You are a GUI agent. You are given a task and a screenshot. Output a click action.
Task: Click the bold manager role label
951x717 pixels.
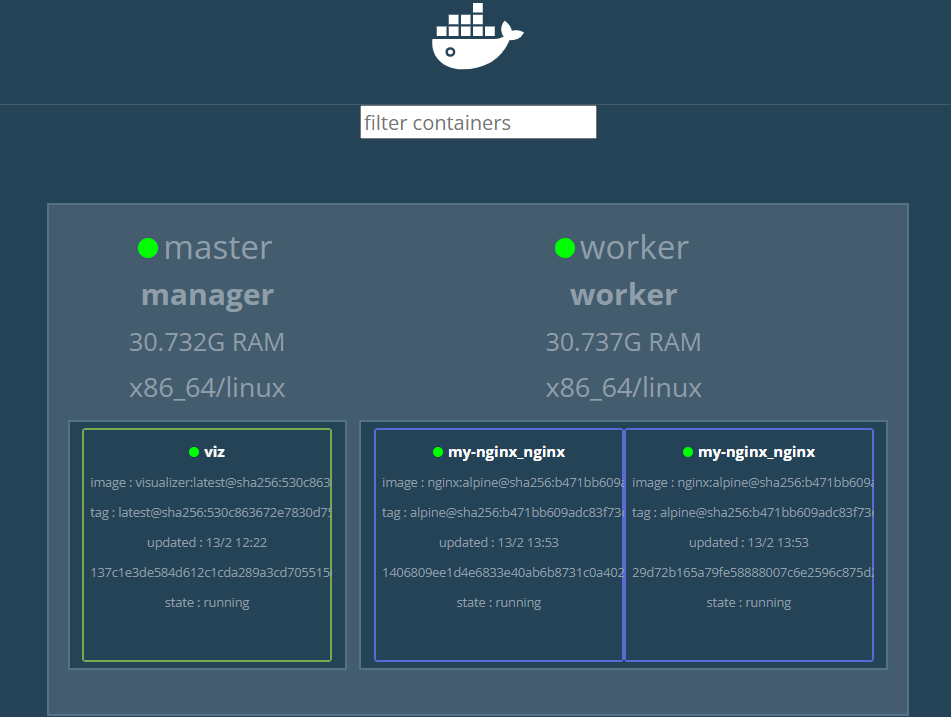coord(207,295)
